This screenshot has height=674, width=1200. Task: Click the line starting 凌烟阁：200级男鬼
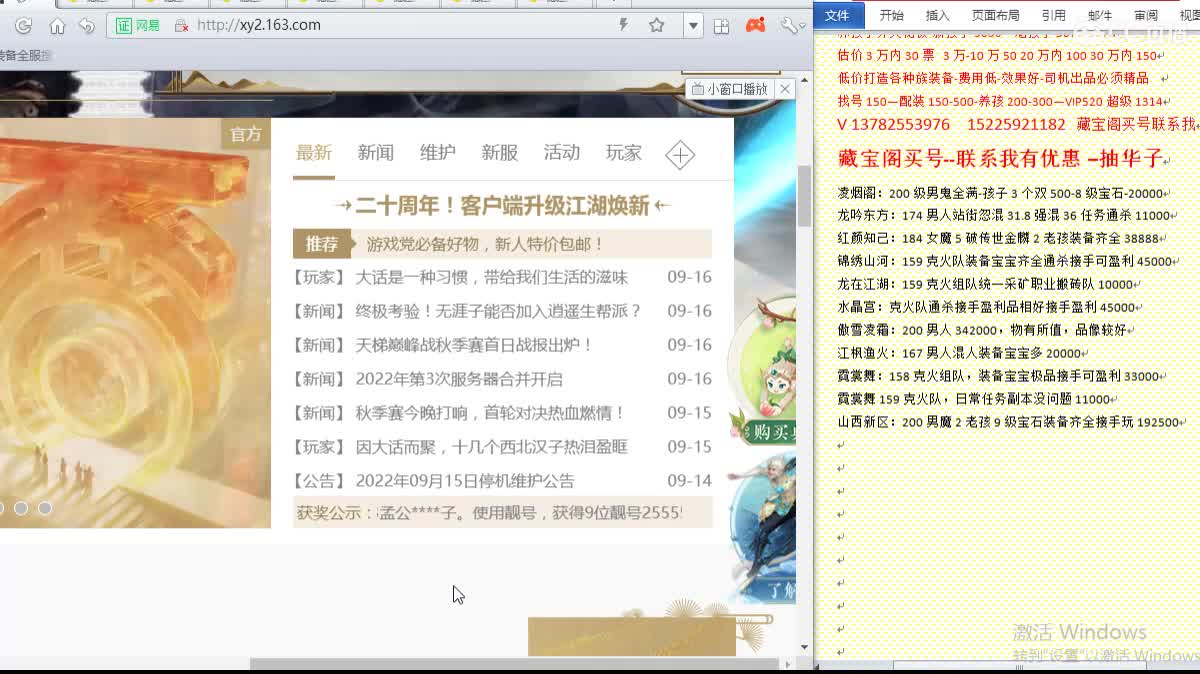(1000, 193)
